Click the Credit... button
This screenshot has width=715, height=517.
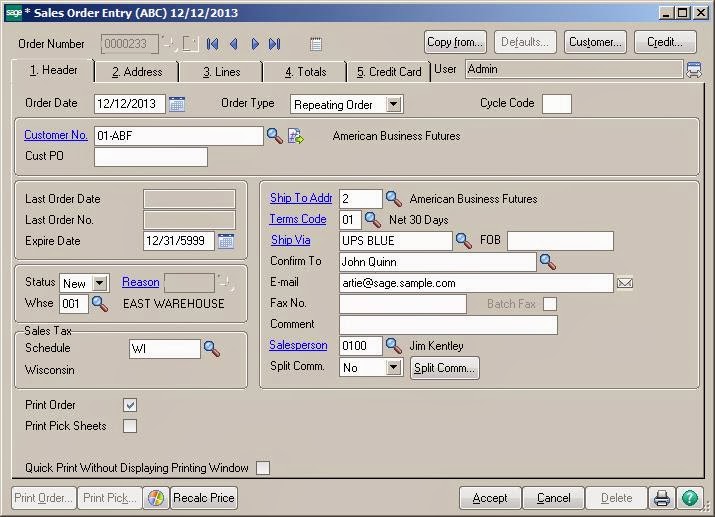(665, 42)
